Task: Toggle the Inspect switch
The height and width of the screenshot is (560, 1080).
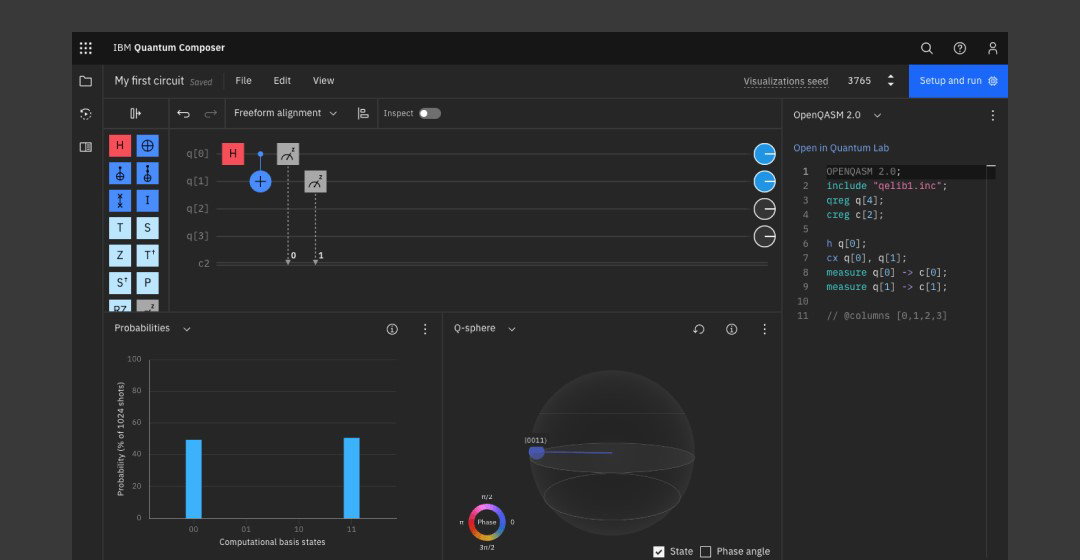Action: point(430,114)
